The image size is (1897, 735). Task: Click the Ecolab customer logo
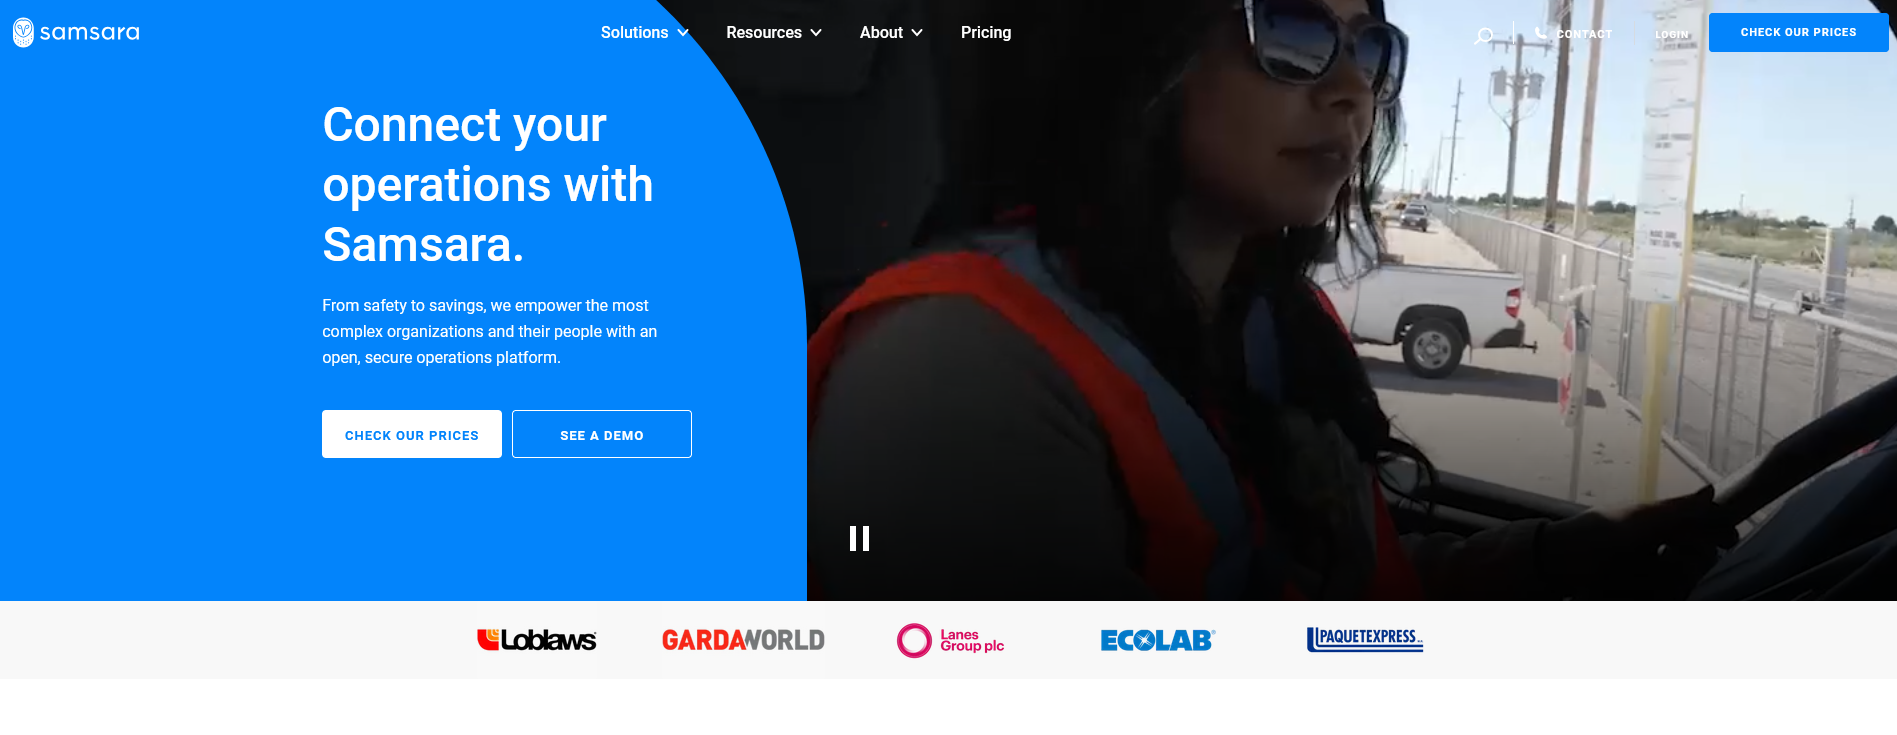point(1158,640)
